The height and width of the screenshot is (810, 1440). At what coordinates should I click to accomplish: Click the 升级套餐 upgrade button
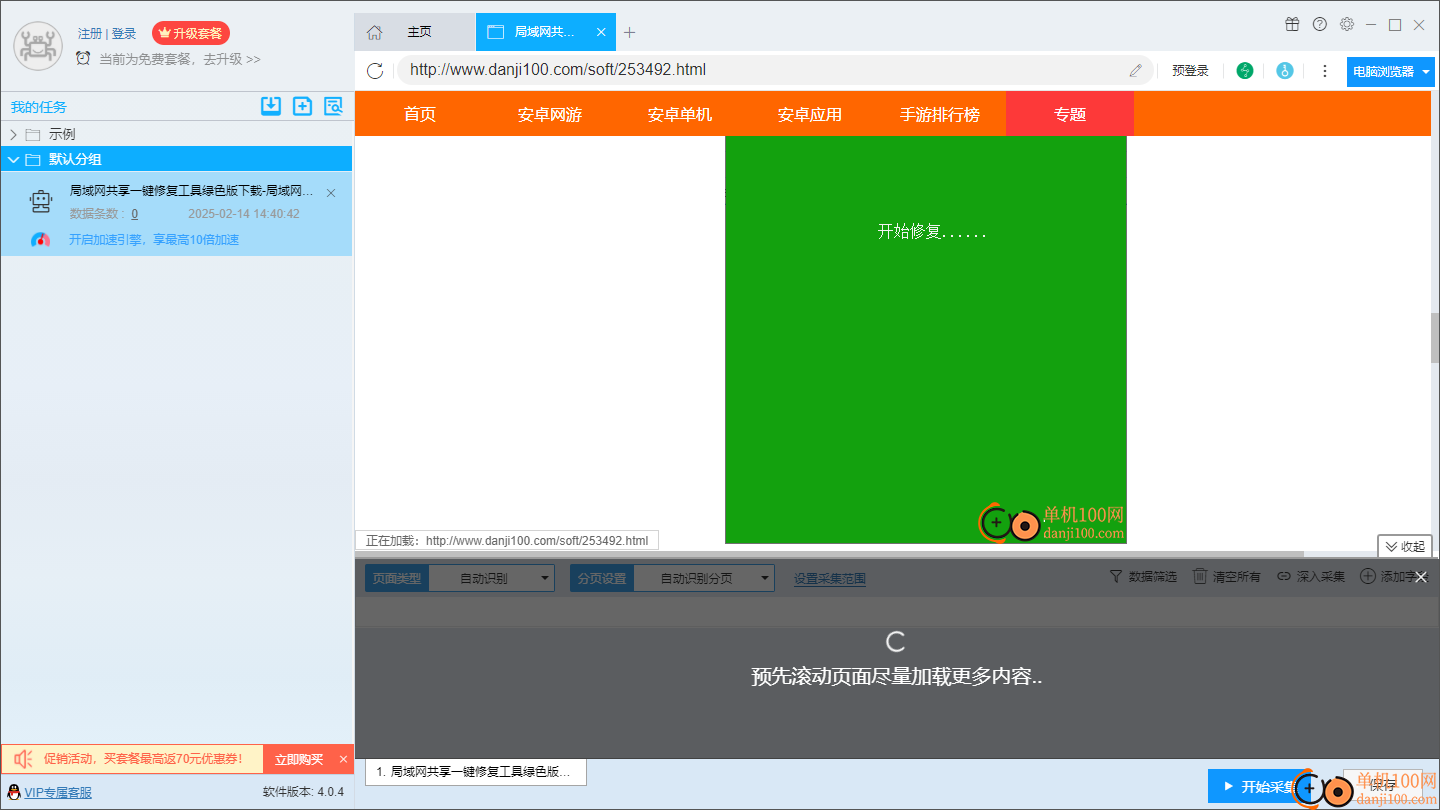tap(191, 33)
